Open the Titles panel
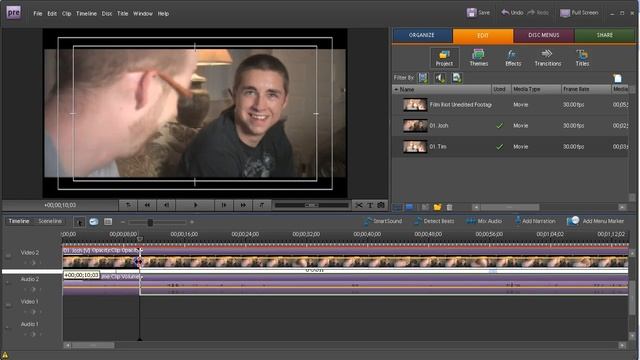Screen dimensions: 640x360 point(582,58)
